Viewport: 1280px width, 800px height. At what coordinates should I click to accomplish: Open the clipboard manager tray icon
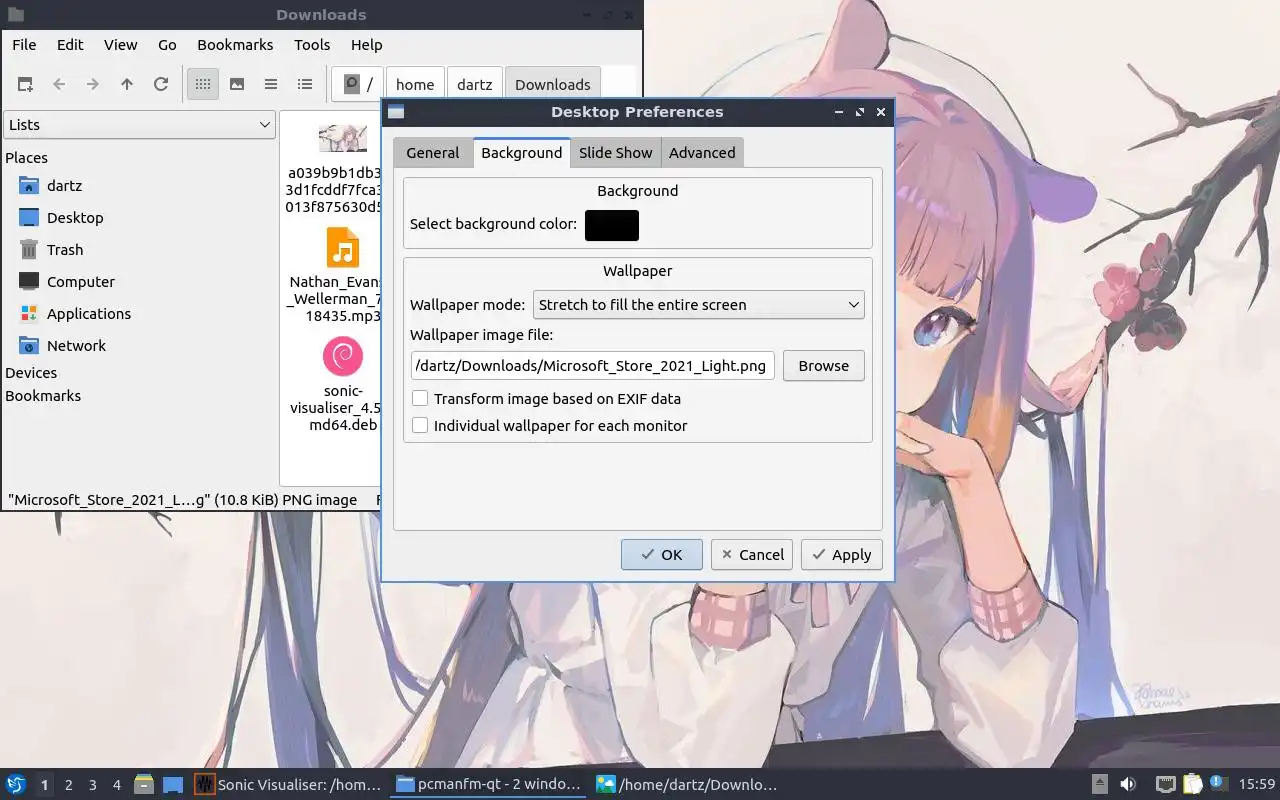click(1192, 784)
